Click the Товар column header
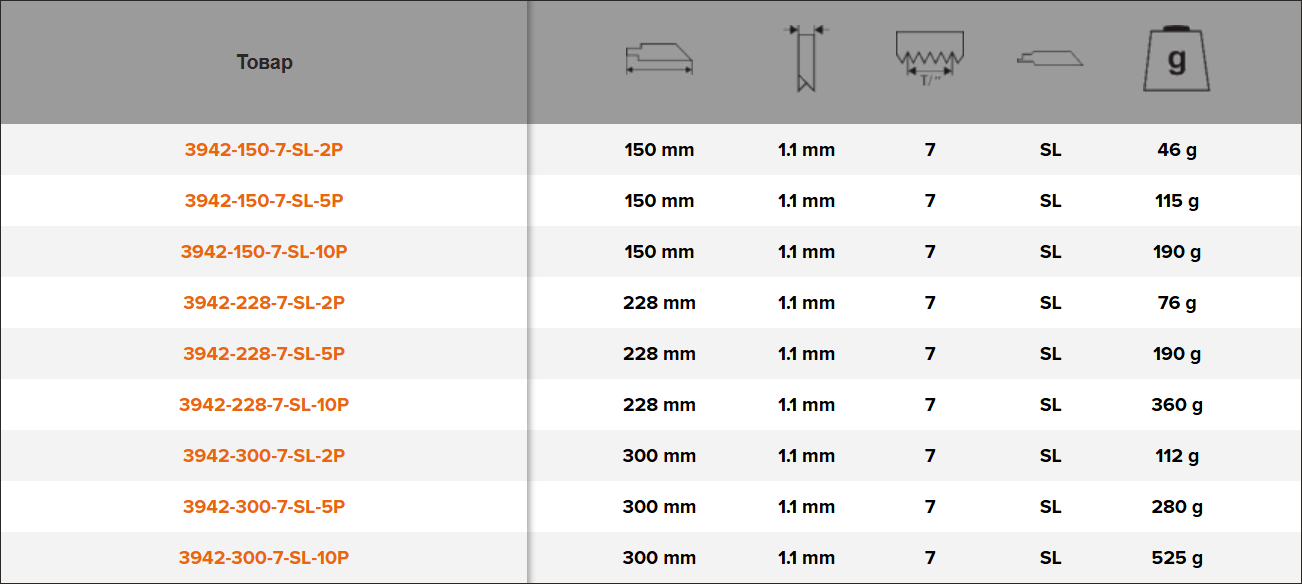This screenshot has width=1302, height=584. (x=265, y=62)
